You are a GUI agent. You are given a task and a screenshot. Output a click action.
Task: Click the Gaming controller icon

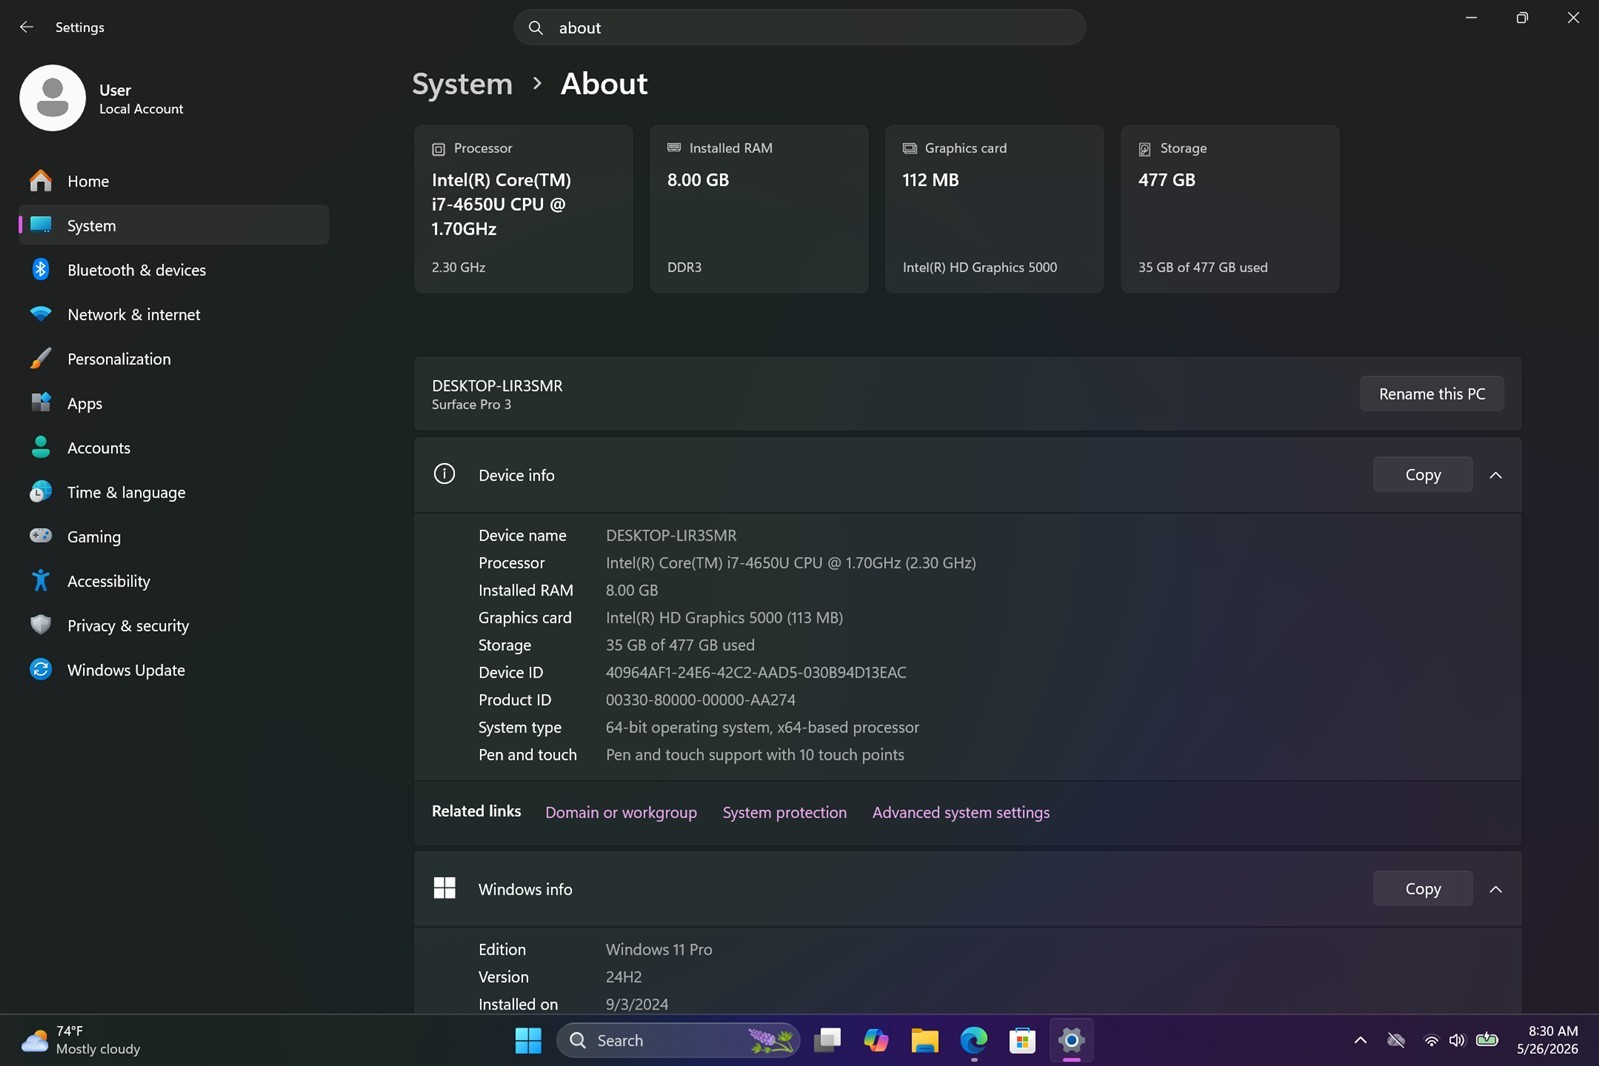coord(40,536)
